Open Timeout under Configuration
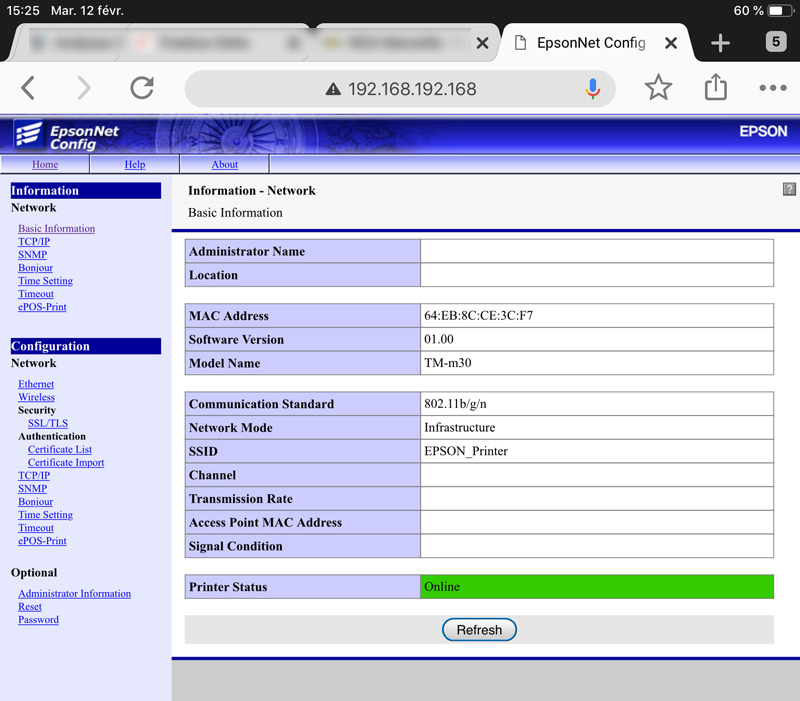 coord(36,528)
